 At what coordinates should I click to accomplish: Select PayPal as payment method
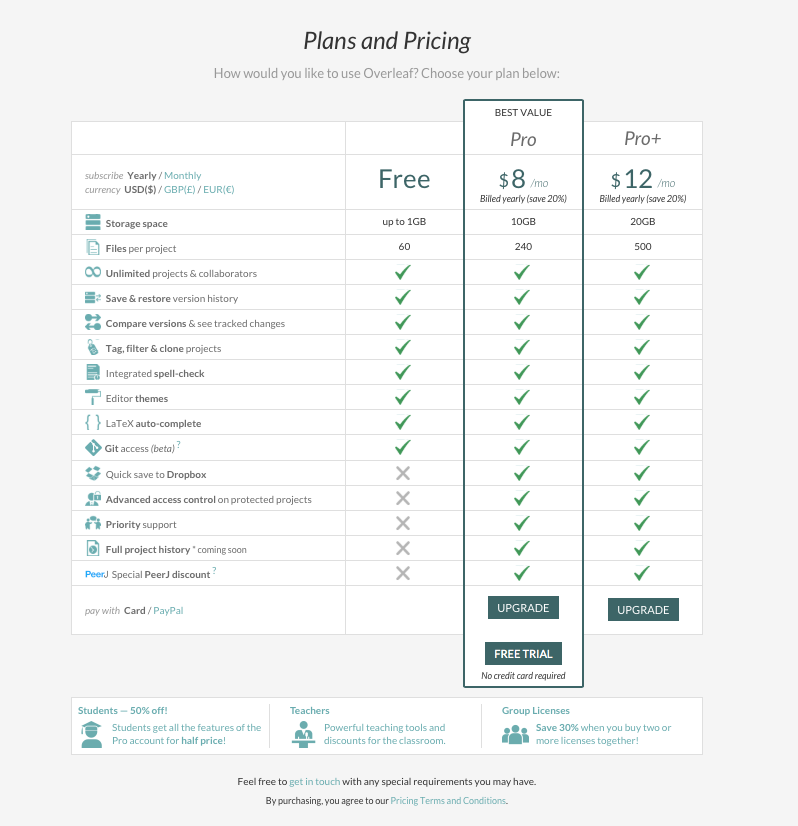(x=168, y=611)
